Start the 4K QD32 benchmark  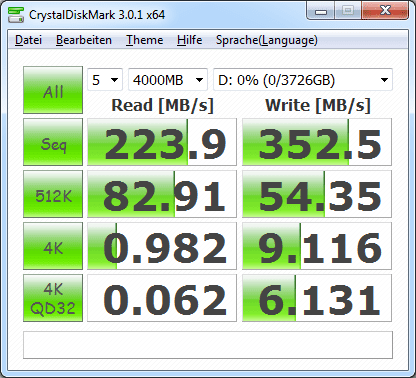coord(53,298)
